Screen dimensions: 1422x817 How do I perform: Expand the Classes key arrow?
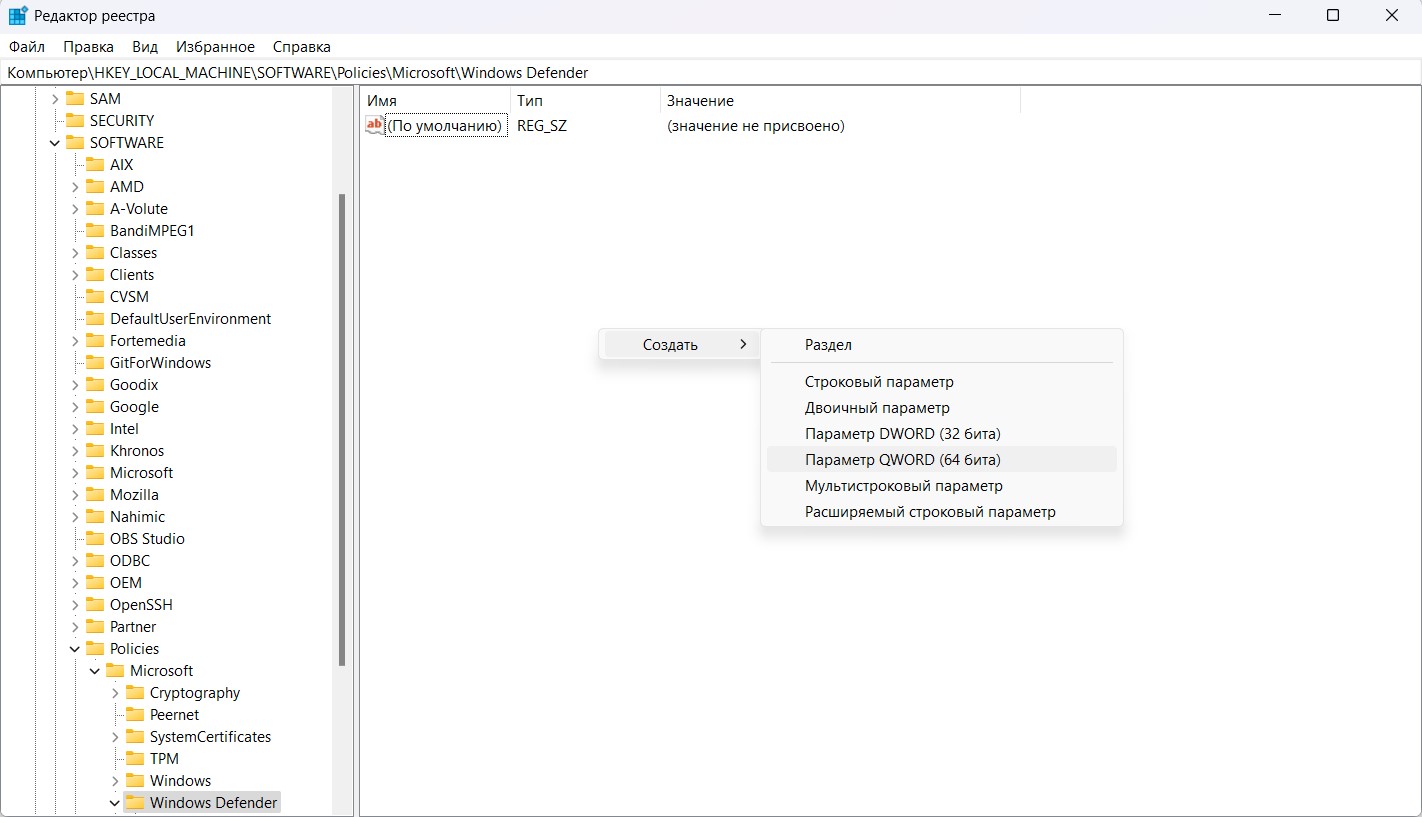coord(75,252)
